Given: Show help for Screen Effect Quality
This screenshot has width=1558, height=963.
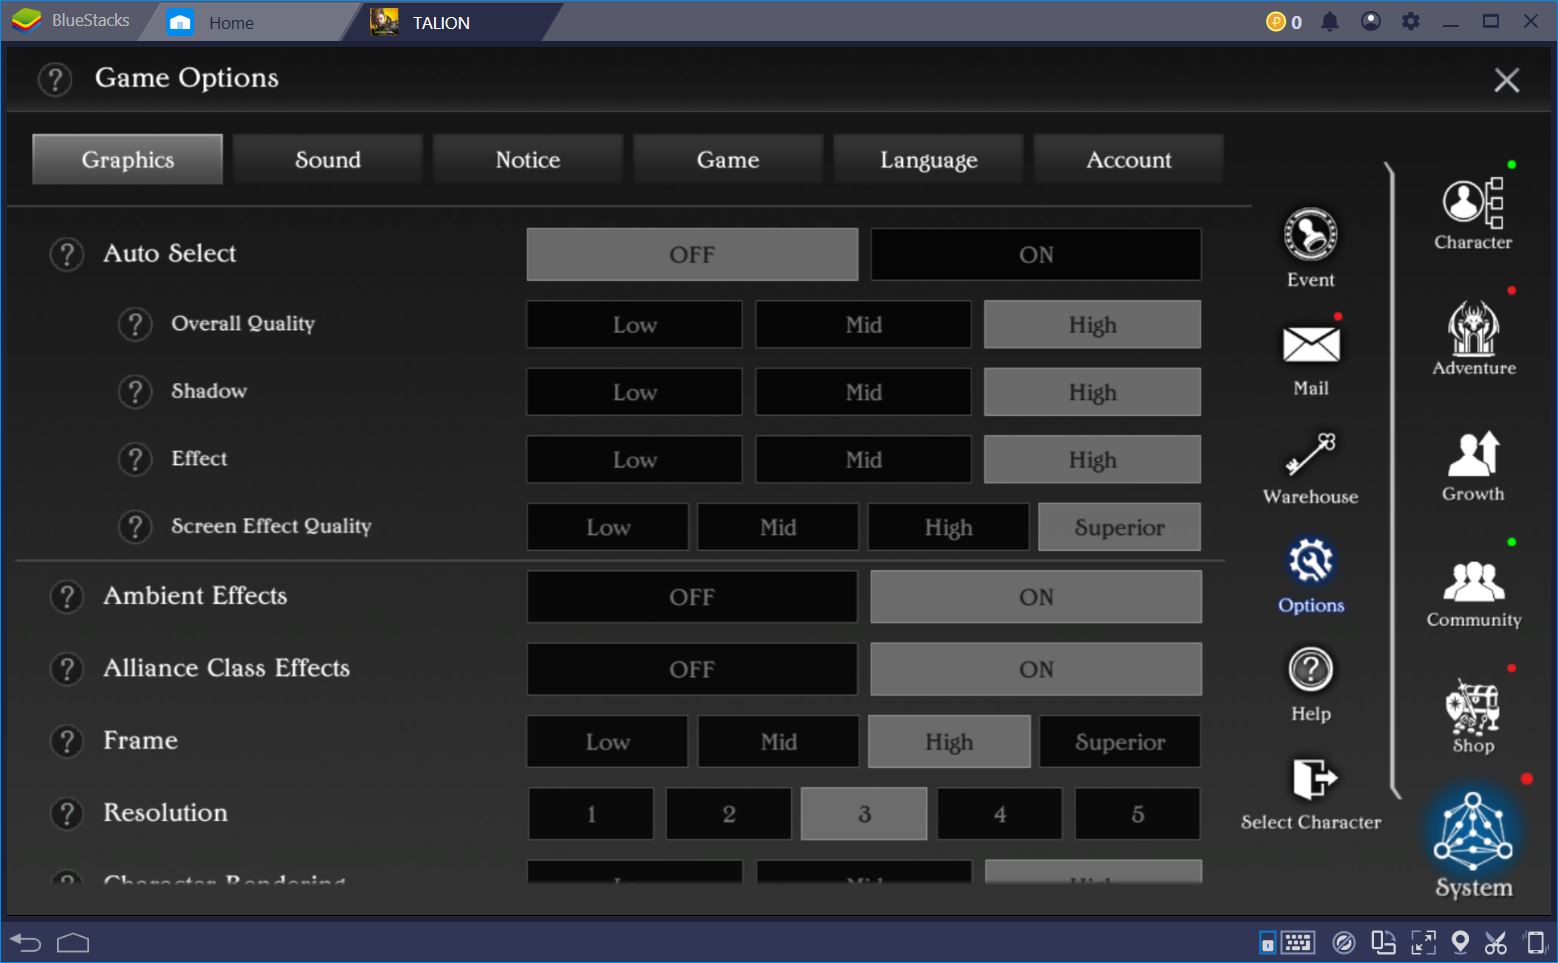Looking at the screenshot, I should click(135, 526).
